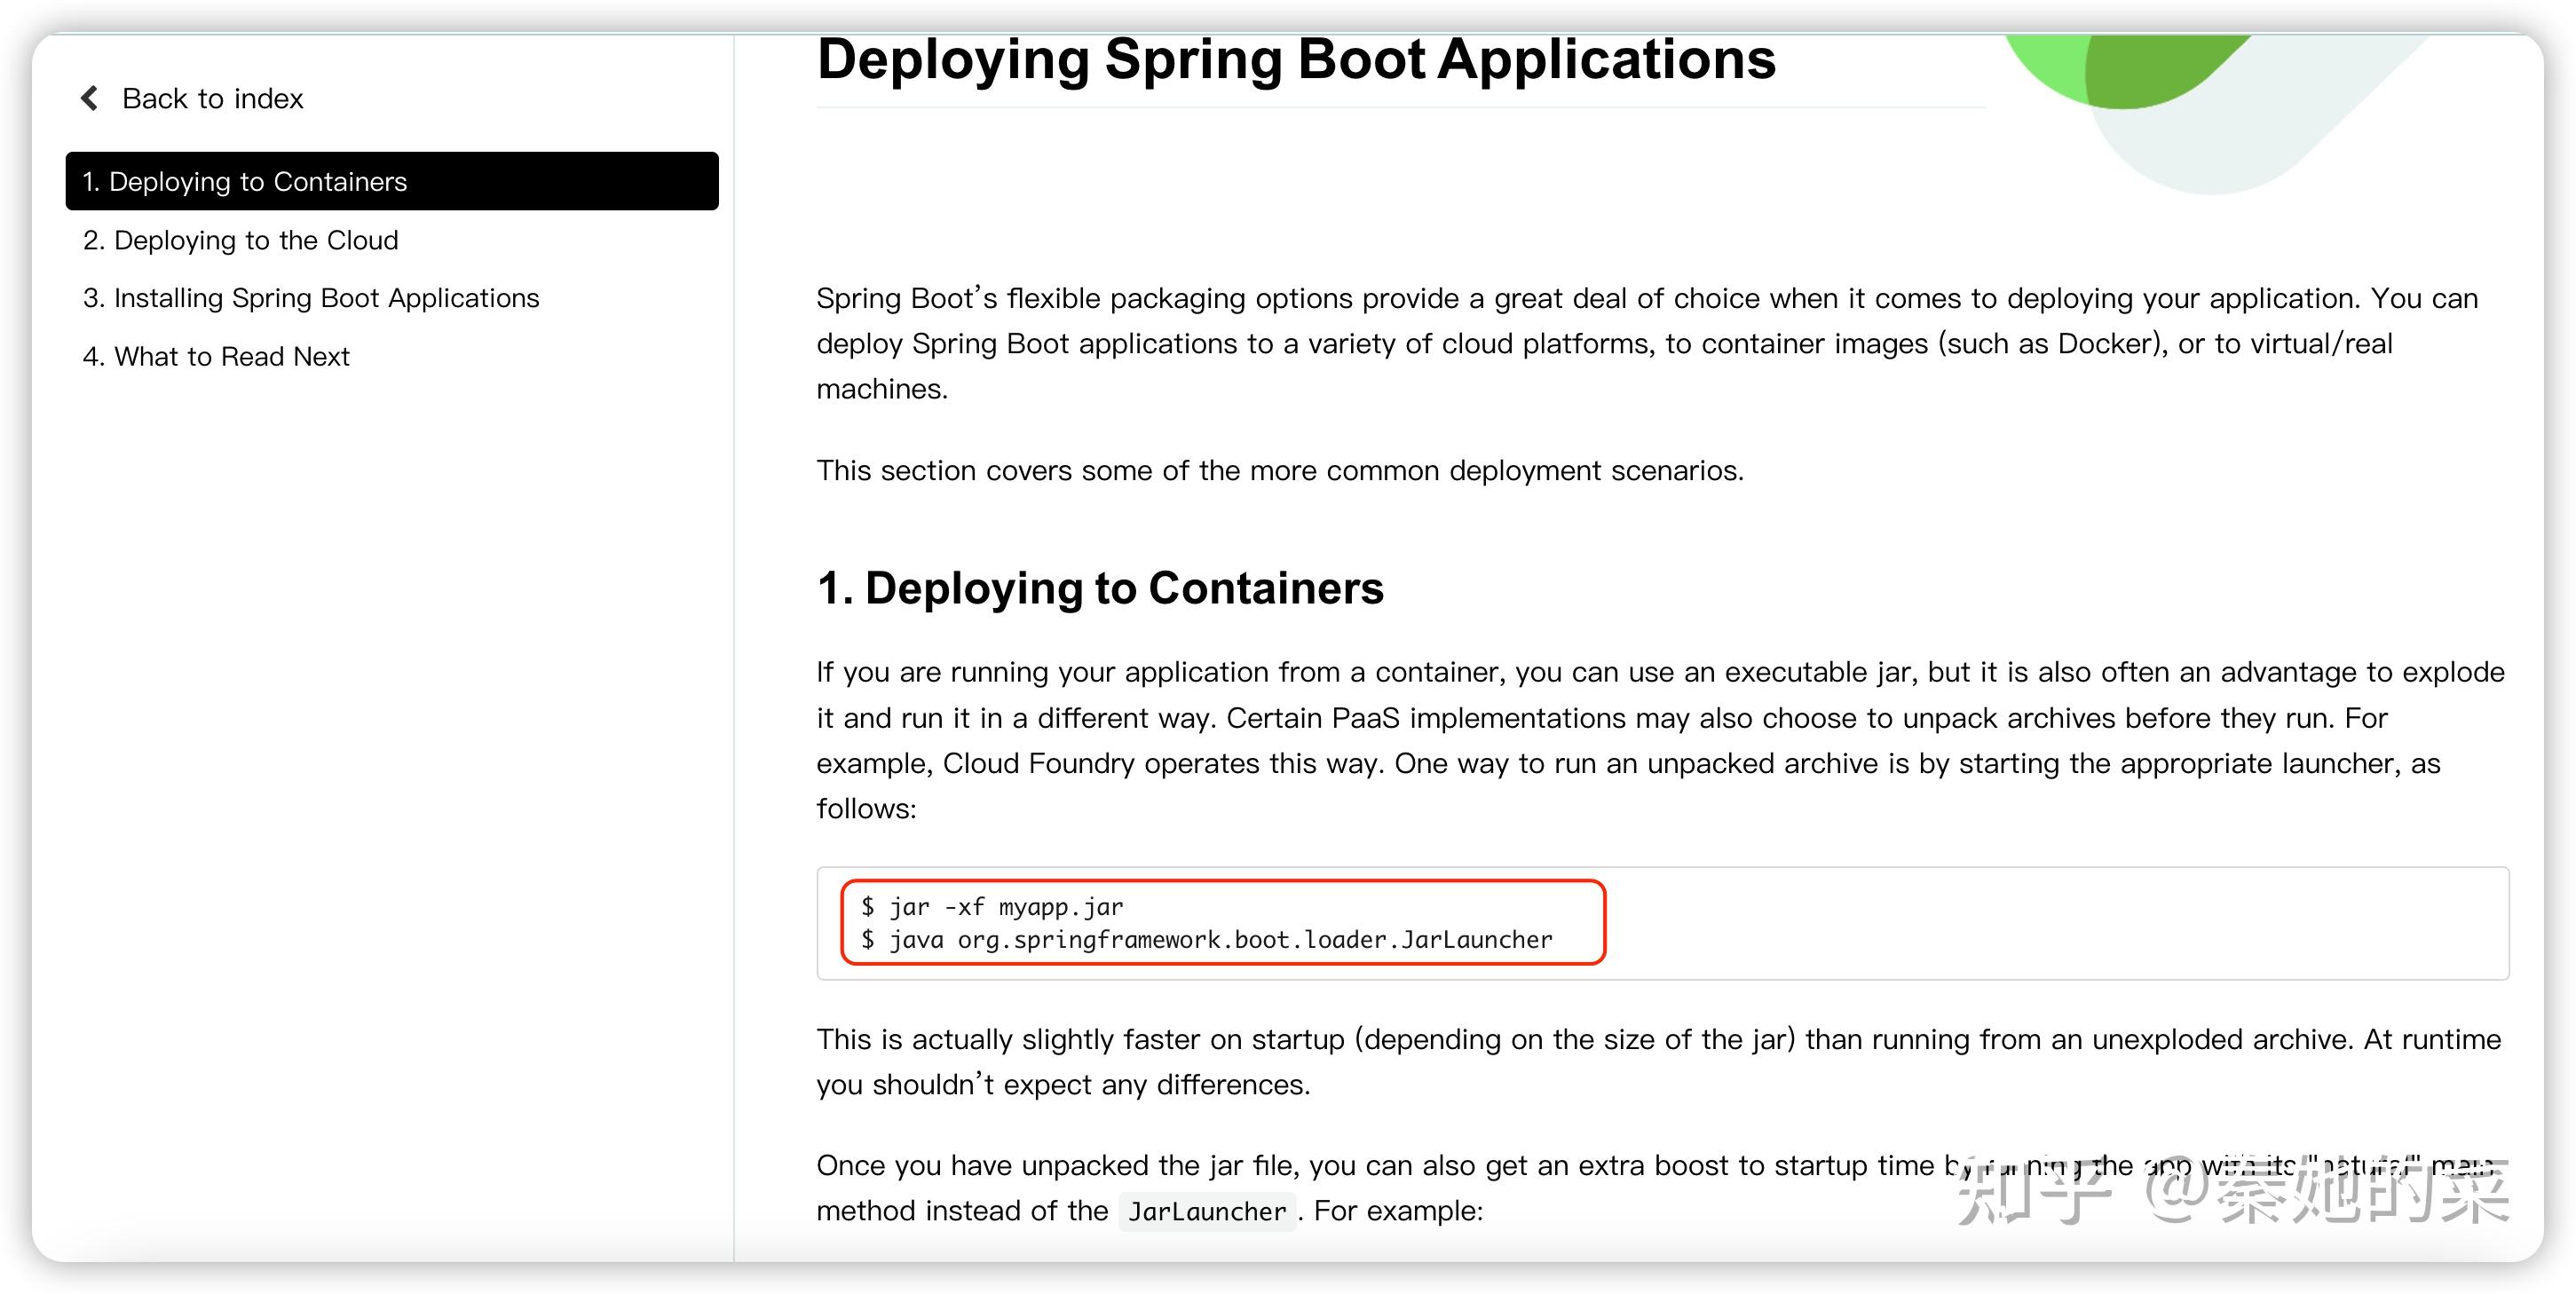This screenshot has width=2576, height=1294.
Task: Click the inline JarLauncher code label
Action: (x=1207, y=1211)
